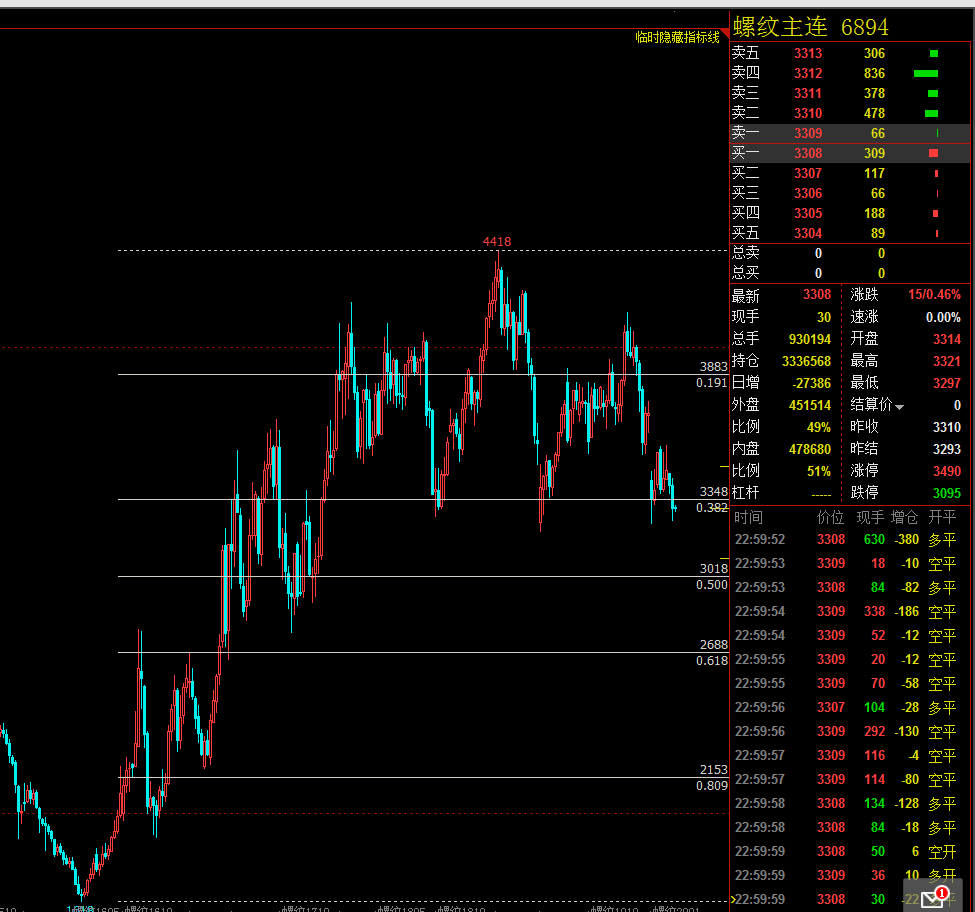Click the 卖五 volume bar indicator
The height and width of the screenshot is (912, 975).
[x=934, y=54]
